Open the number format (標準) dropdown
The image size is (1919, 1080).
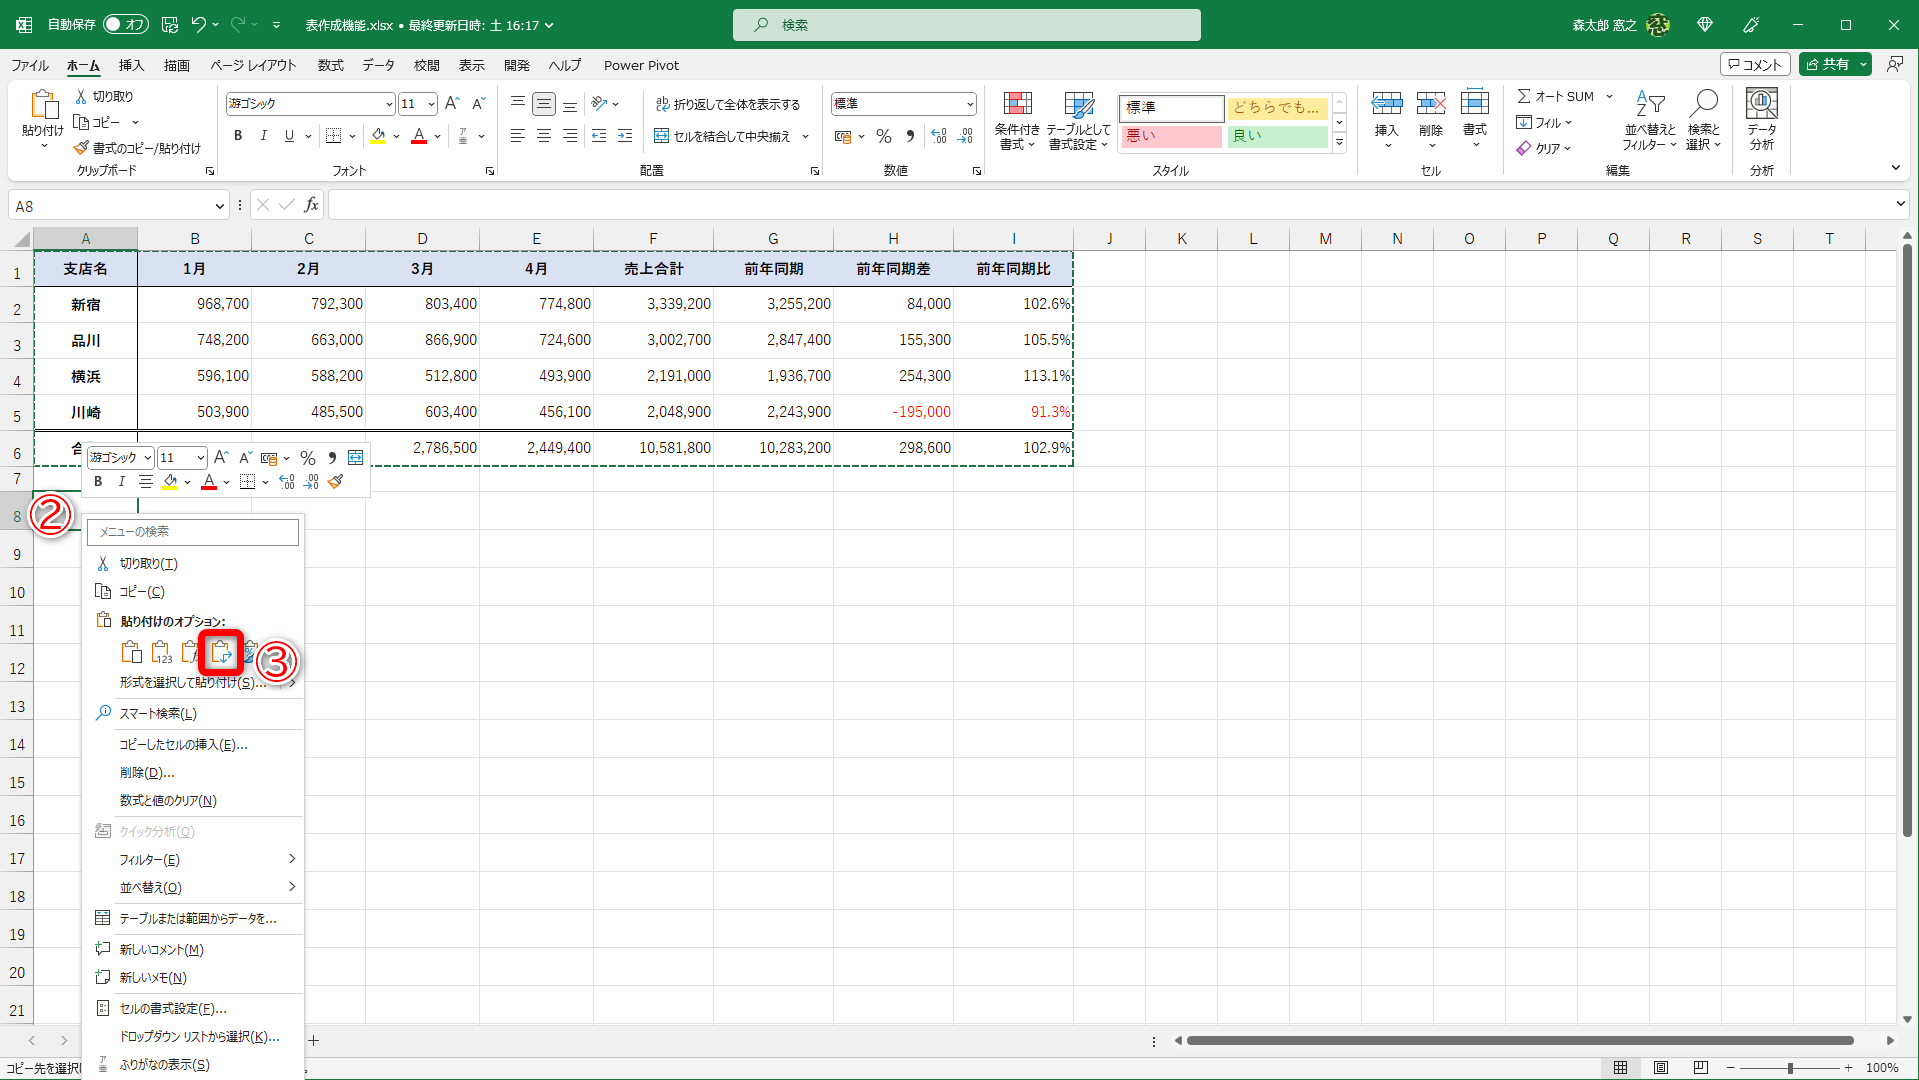tap(970, 104)
